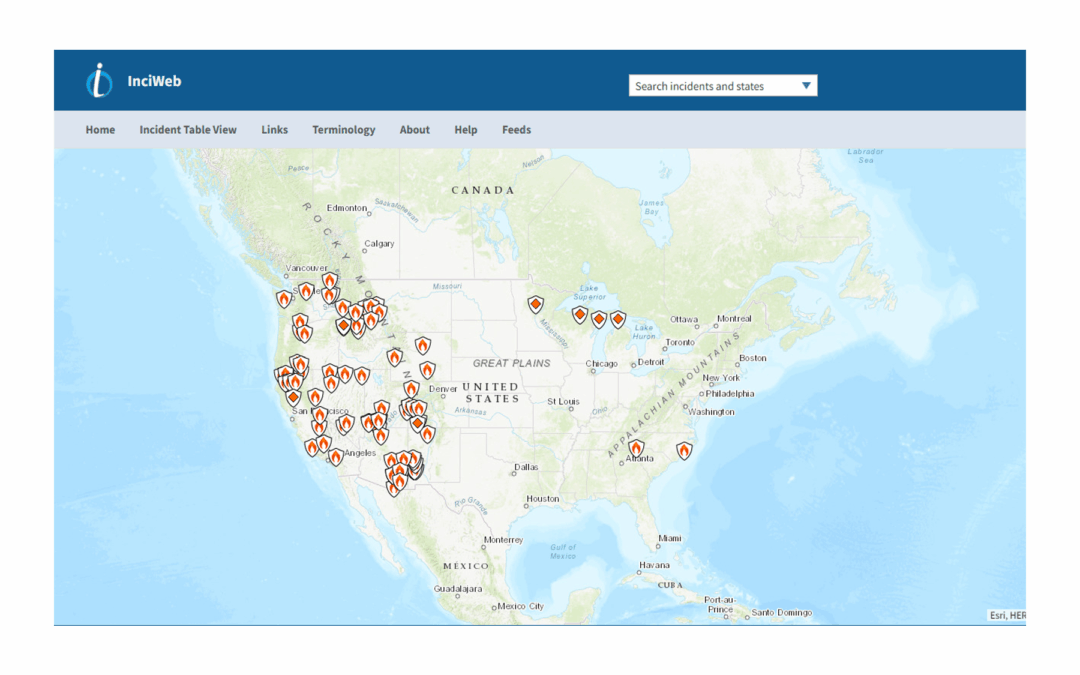The height and width of the screenshot is (675, 1080).
Task: Click the middle diamond marker near Lake Michigan
Action: tap(599, 320)
